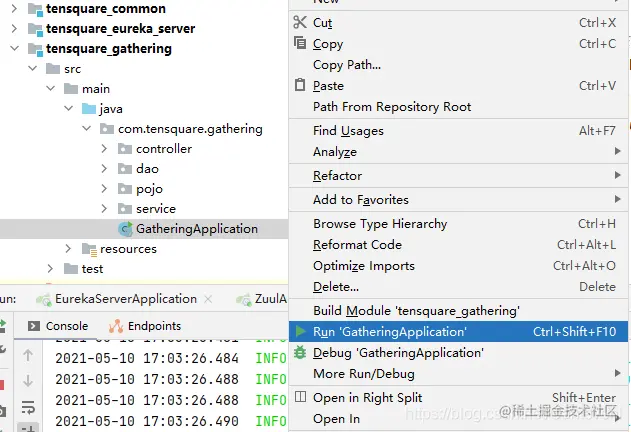
Task: Collapse the tensquare_gathering module
Action: coord(14,48)
